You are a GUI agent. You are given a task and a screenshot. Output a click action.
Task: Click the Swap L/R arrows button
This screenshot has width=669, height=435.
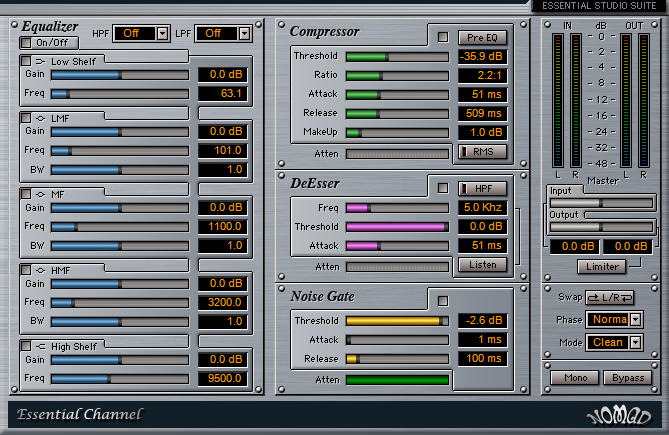pyautogui.click(x=610, y=298)
